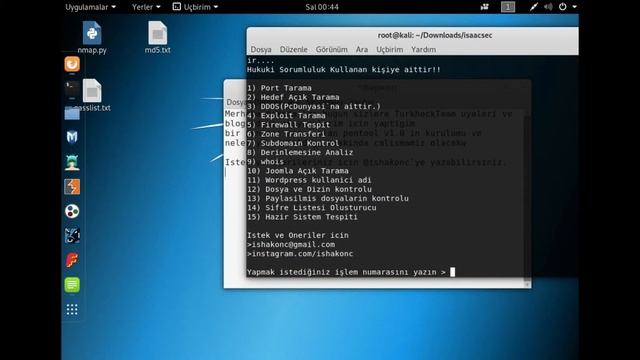Launch Armitage from the dock
Screen dimensions: 640x360
tap(72, 162)
